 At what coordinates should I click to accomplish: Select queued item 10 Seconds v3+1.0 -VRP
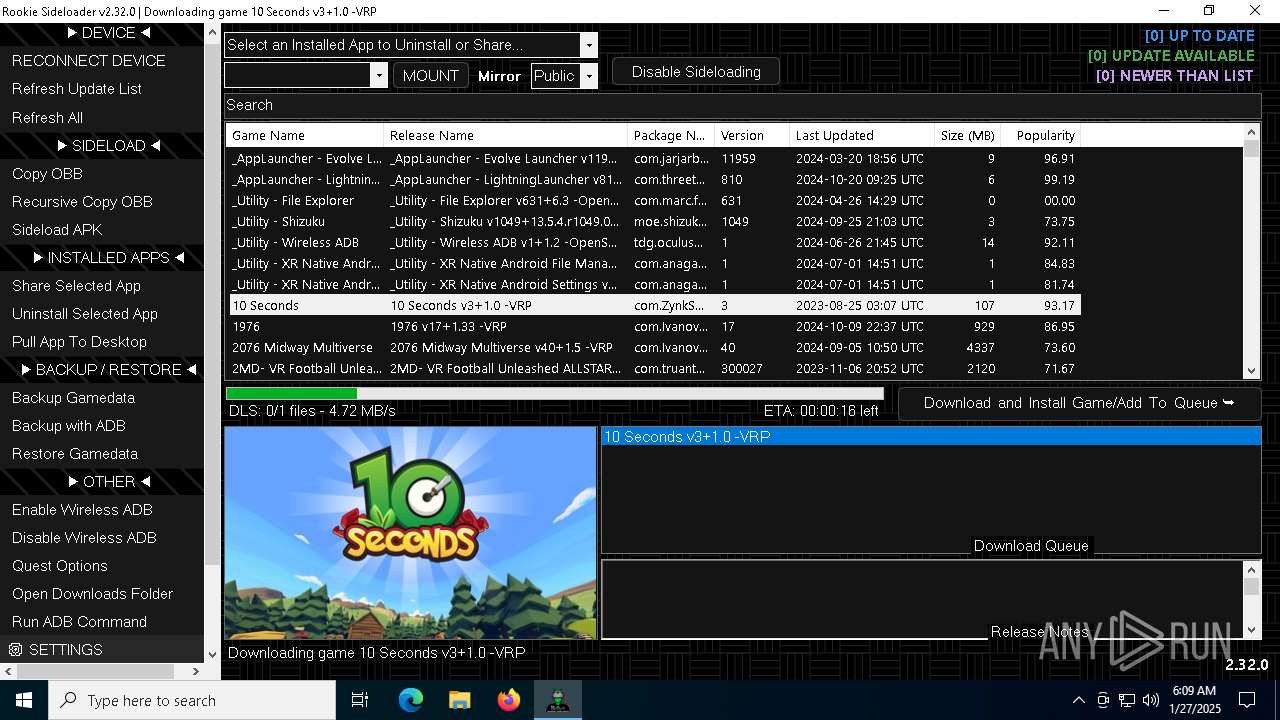[931, 437]
